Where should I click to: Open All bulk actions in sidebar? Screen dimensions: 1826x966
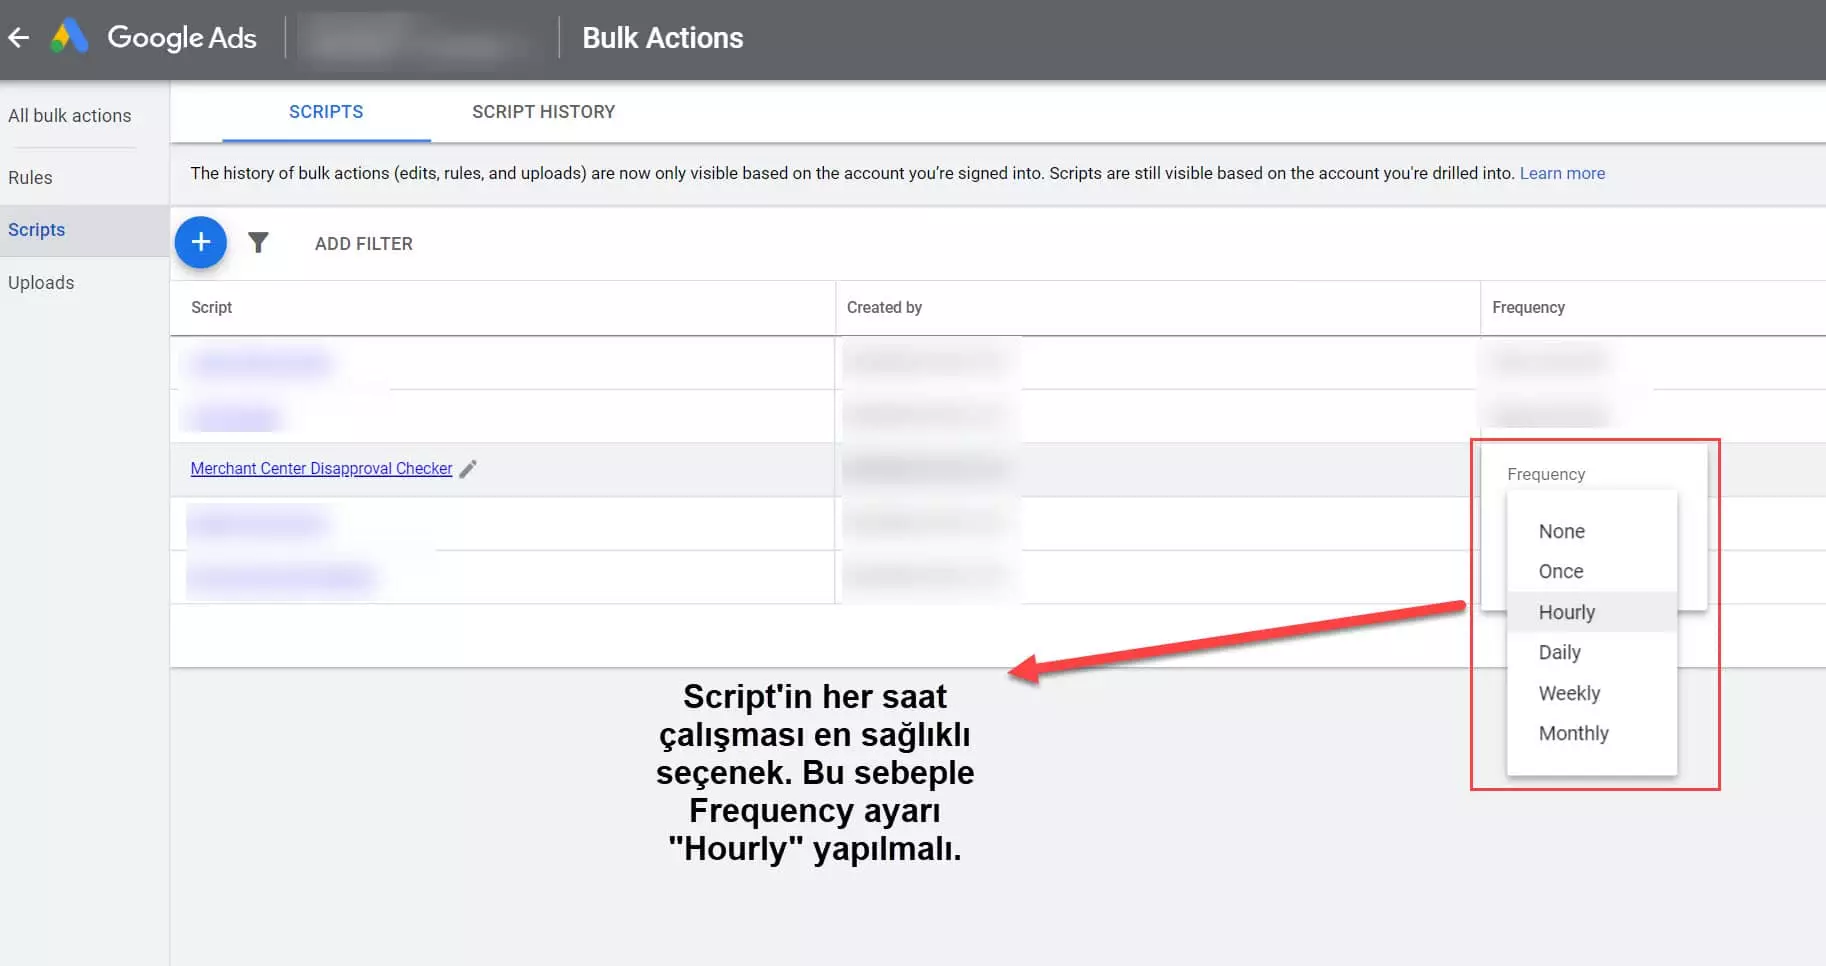[x=70, y=116]
